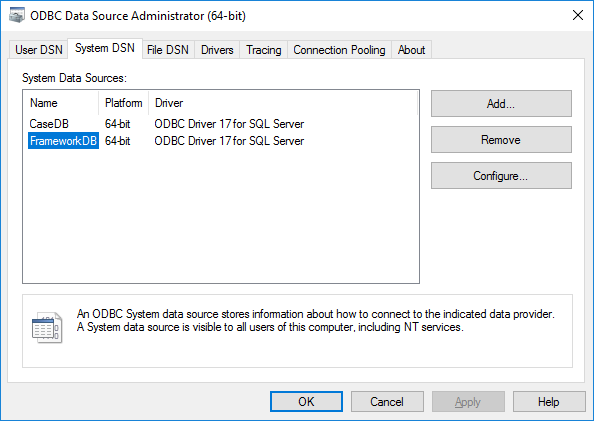Image resolution: width=594 pixels, height=421 pixels.
Task: Show the About tab
Action: (411, 50)
